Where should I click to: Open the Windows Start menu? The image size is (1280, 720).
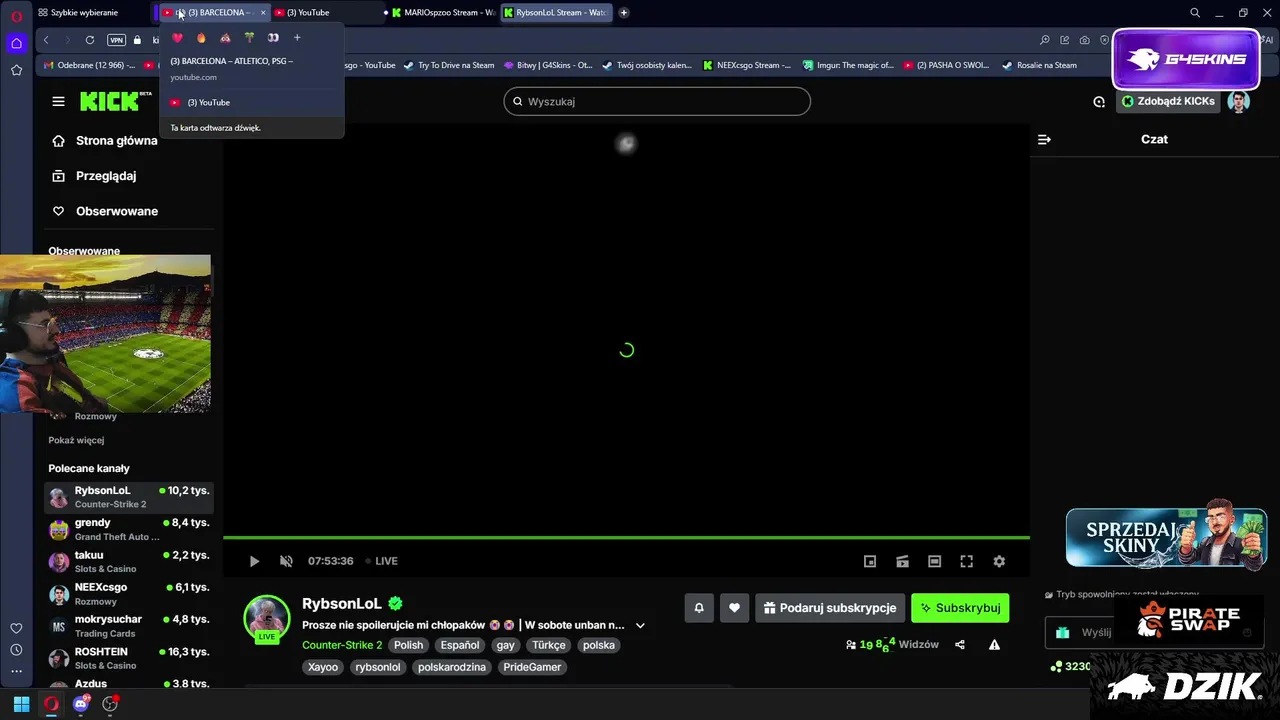(x=21, y=704)
